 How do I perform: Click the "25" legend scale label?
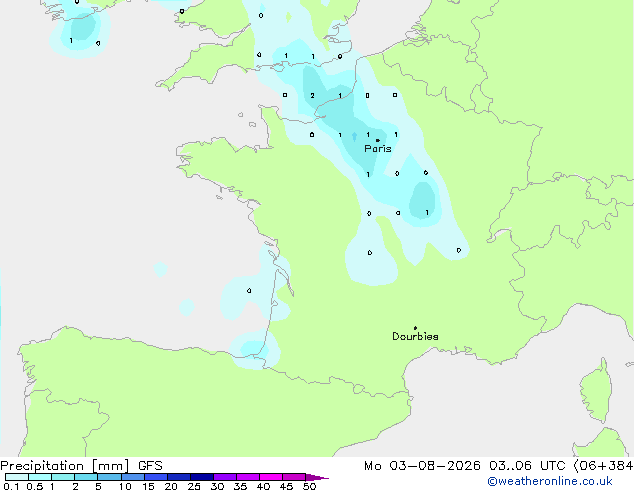pyautogui.click(x=194, y=486)
